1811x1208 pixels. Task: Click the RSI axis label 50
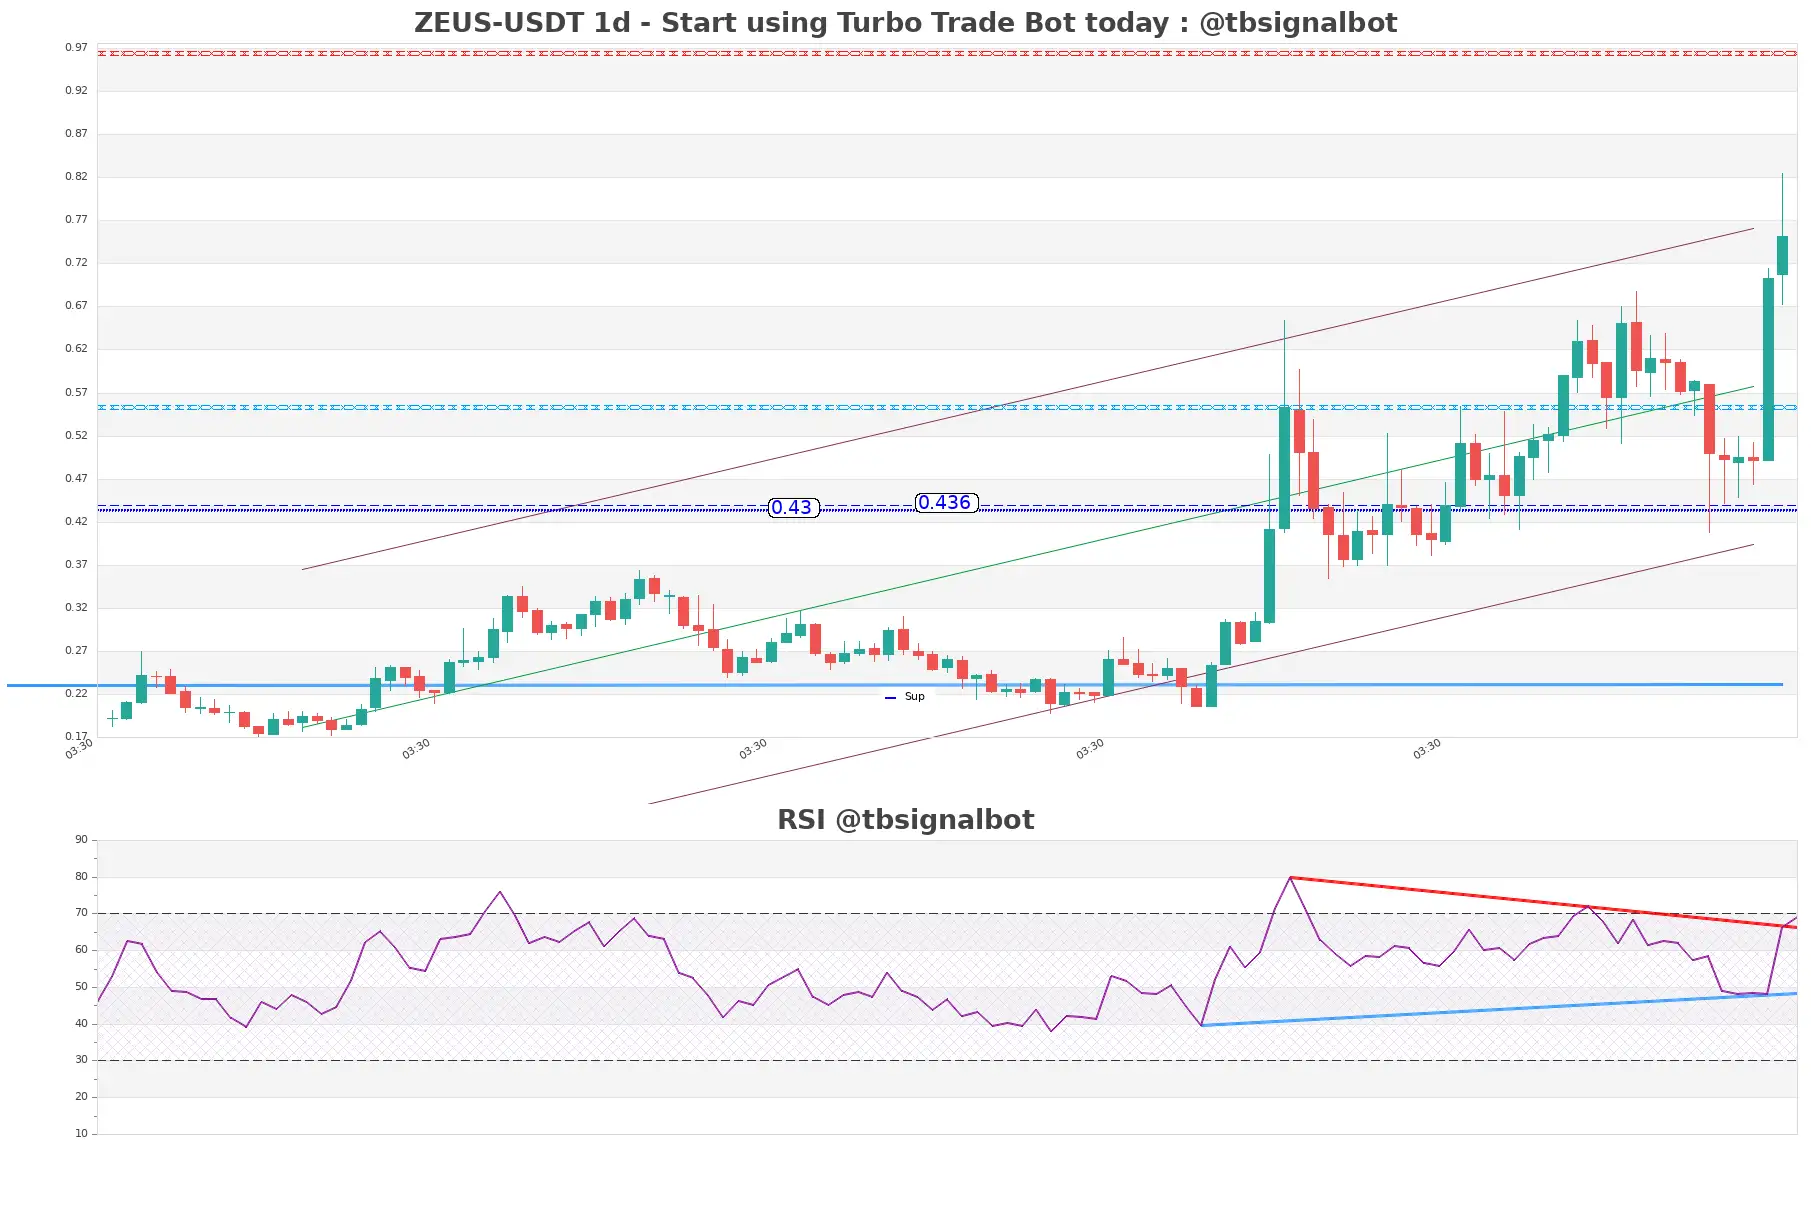point(81,987)
